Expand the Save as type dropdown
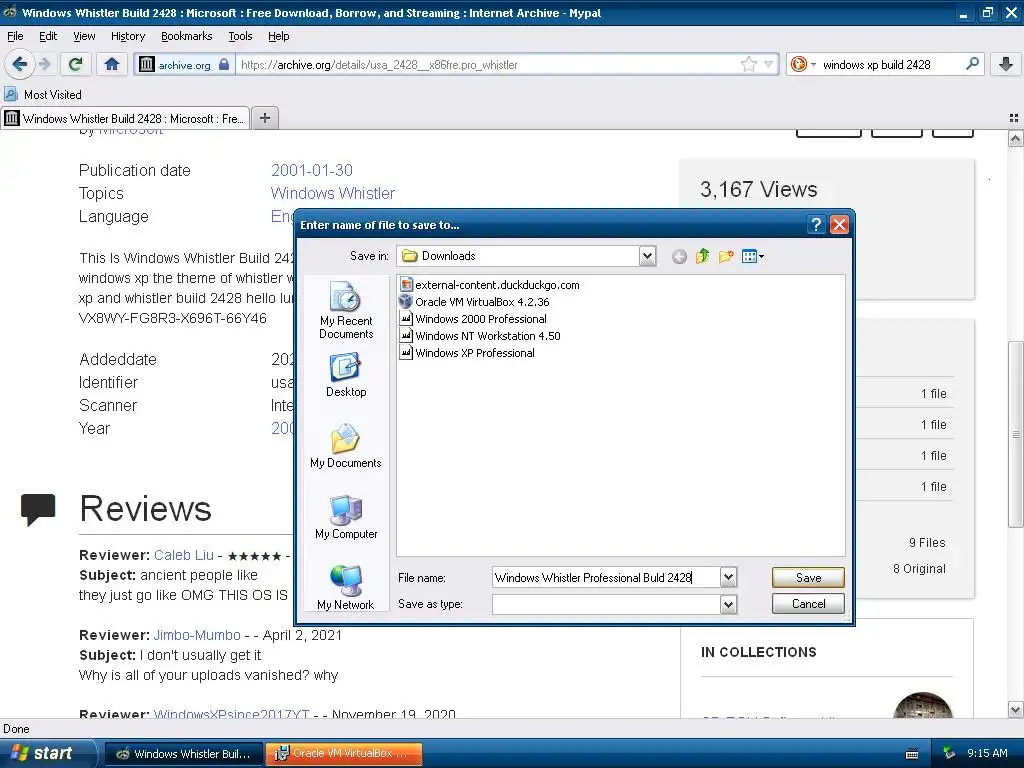The width and height of the screenshot is (1024, 768). pos(729,605)
